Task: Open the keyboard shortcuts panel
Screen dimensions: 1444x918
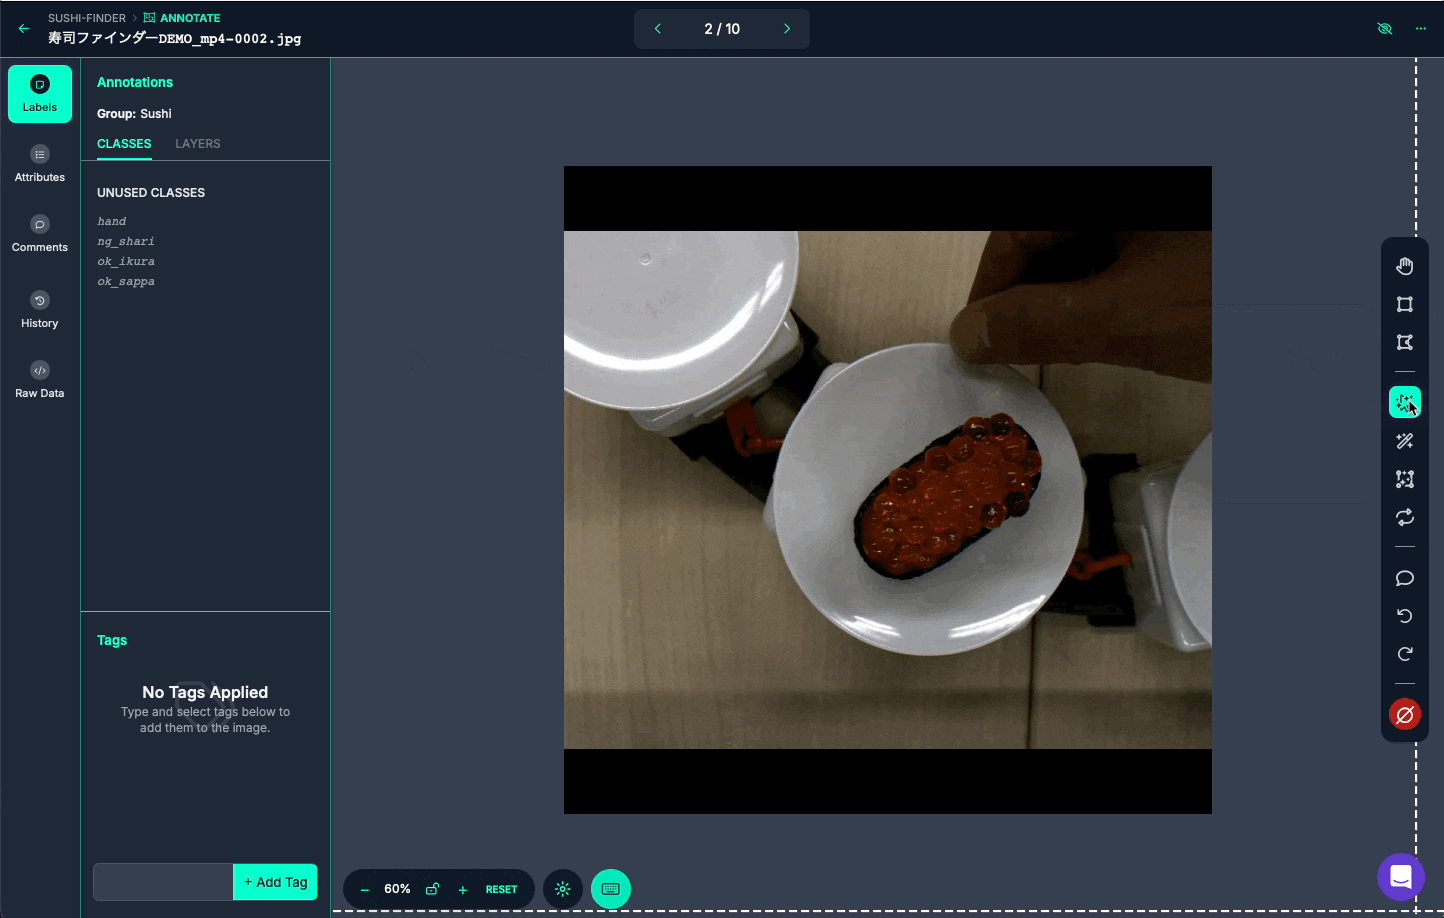Action: coord(611,888)
